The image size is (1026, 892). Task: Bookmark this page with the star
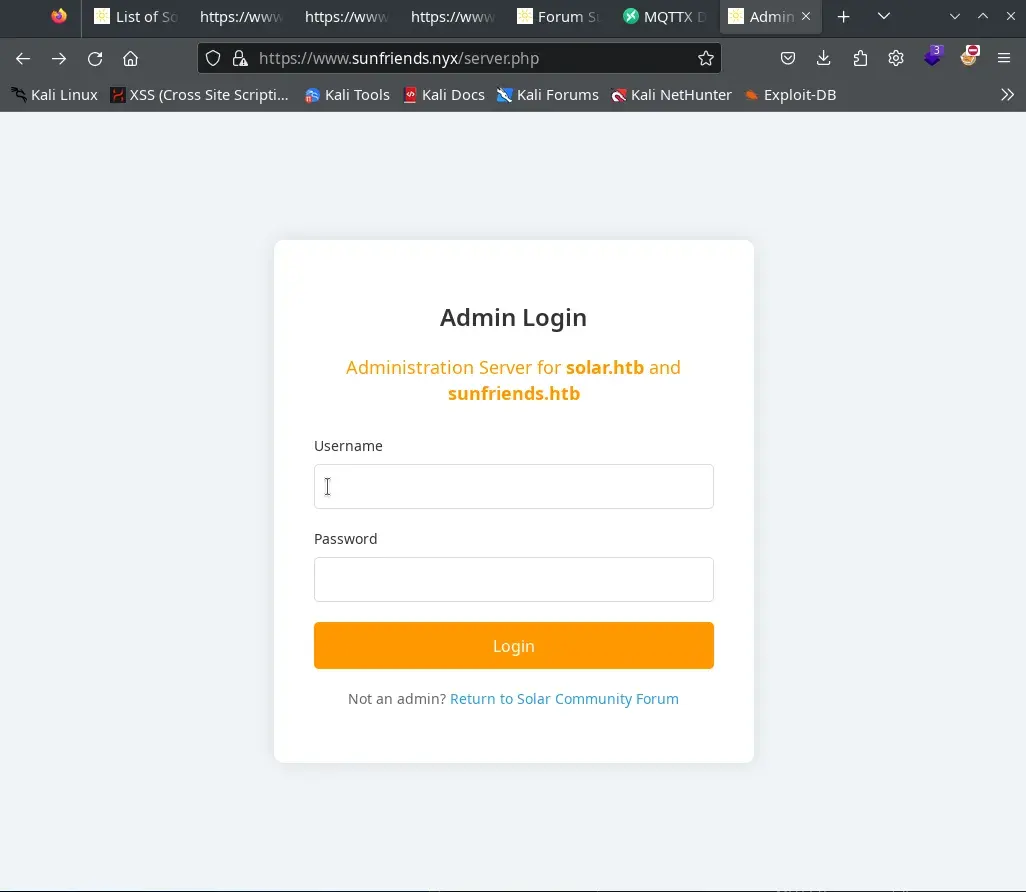[x=705, y=58]
